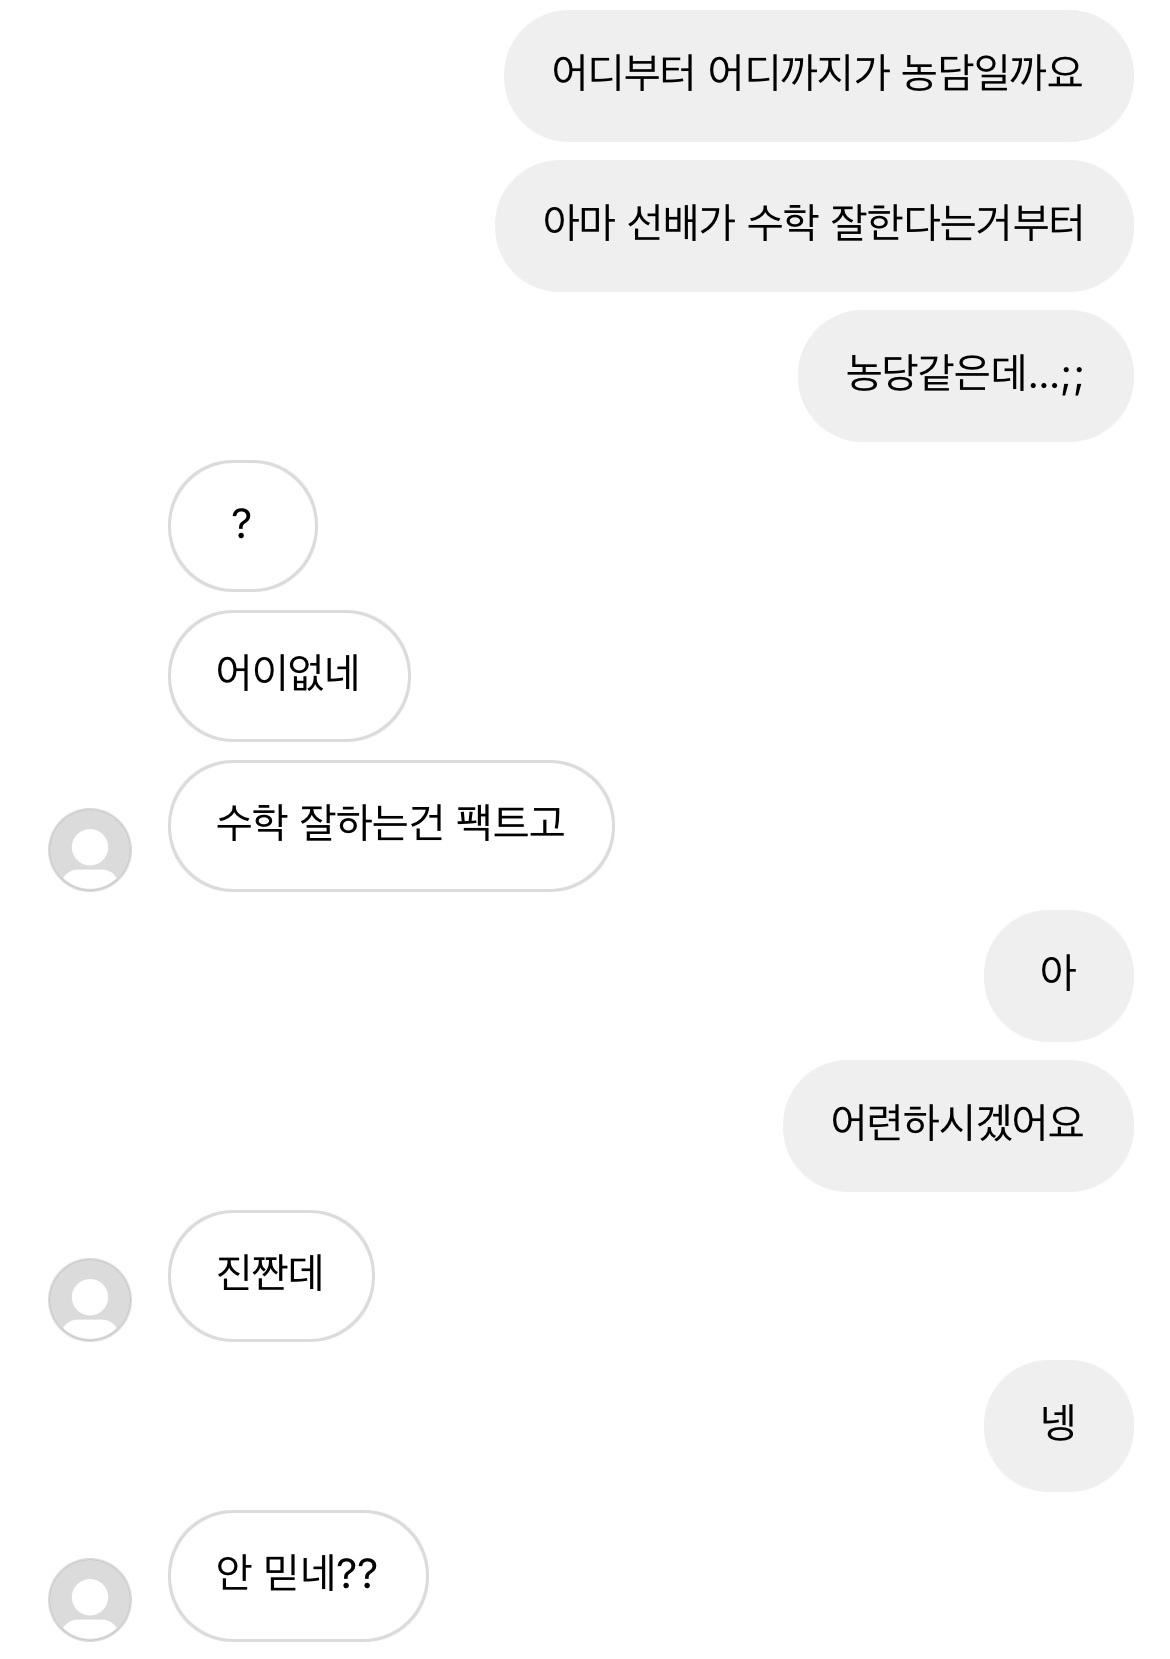Click the sent "아" message bubble
Viewport: 1170px width, 1659px height.
pyautogui.click(x=1058, y=975)
